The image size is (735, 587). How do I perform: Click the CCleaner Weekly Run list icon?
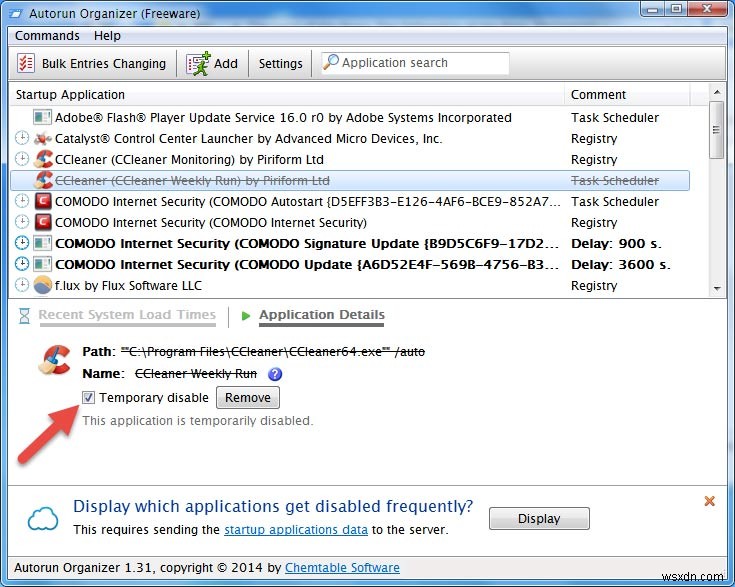click(x=43, y=180)
